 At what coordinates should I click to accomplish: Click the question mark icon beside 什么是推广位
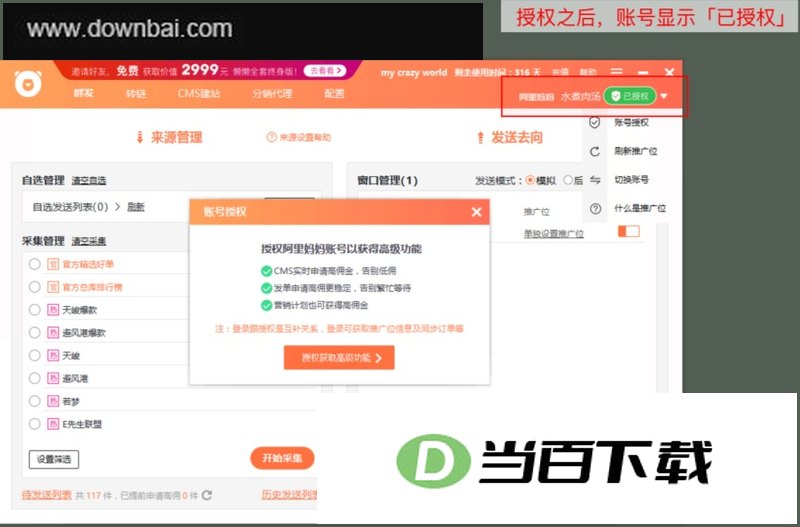click(595, 209)
